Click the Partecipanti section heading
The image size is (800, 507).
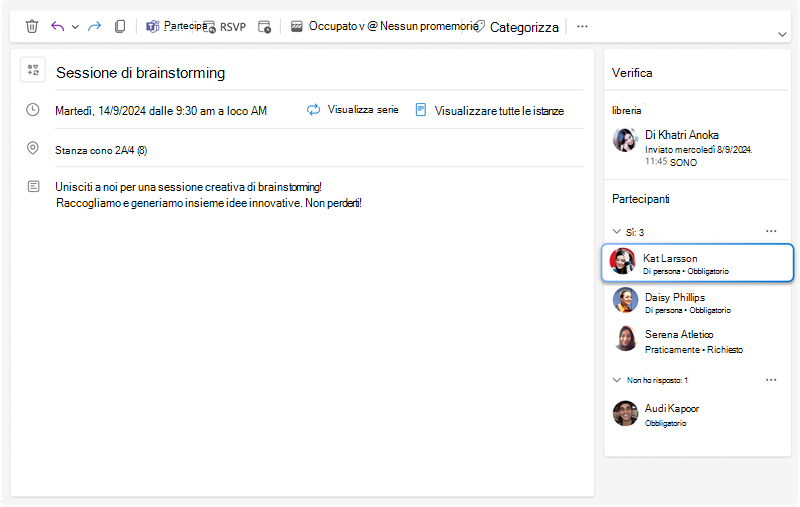click(x=640, y=199)
